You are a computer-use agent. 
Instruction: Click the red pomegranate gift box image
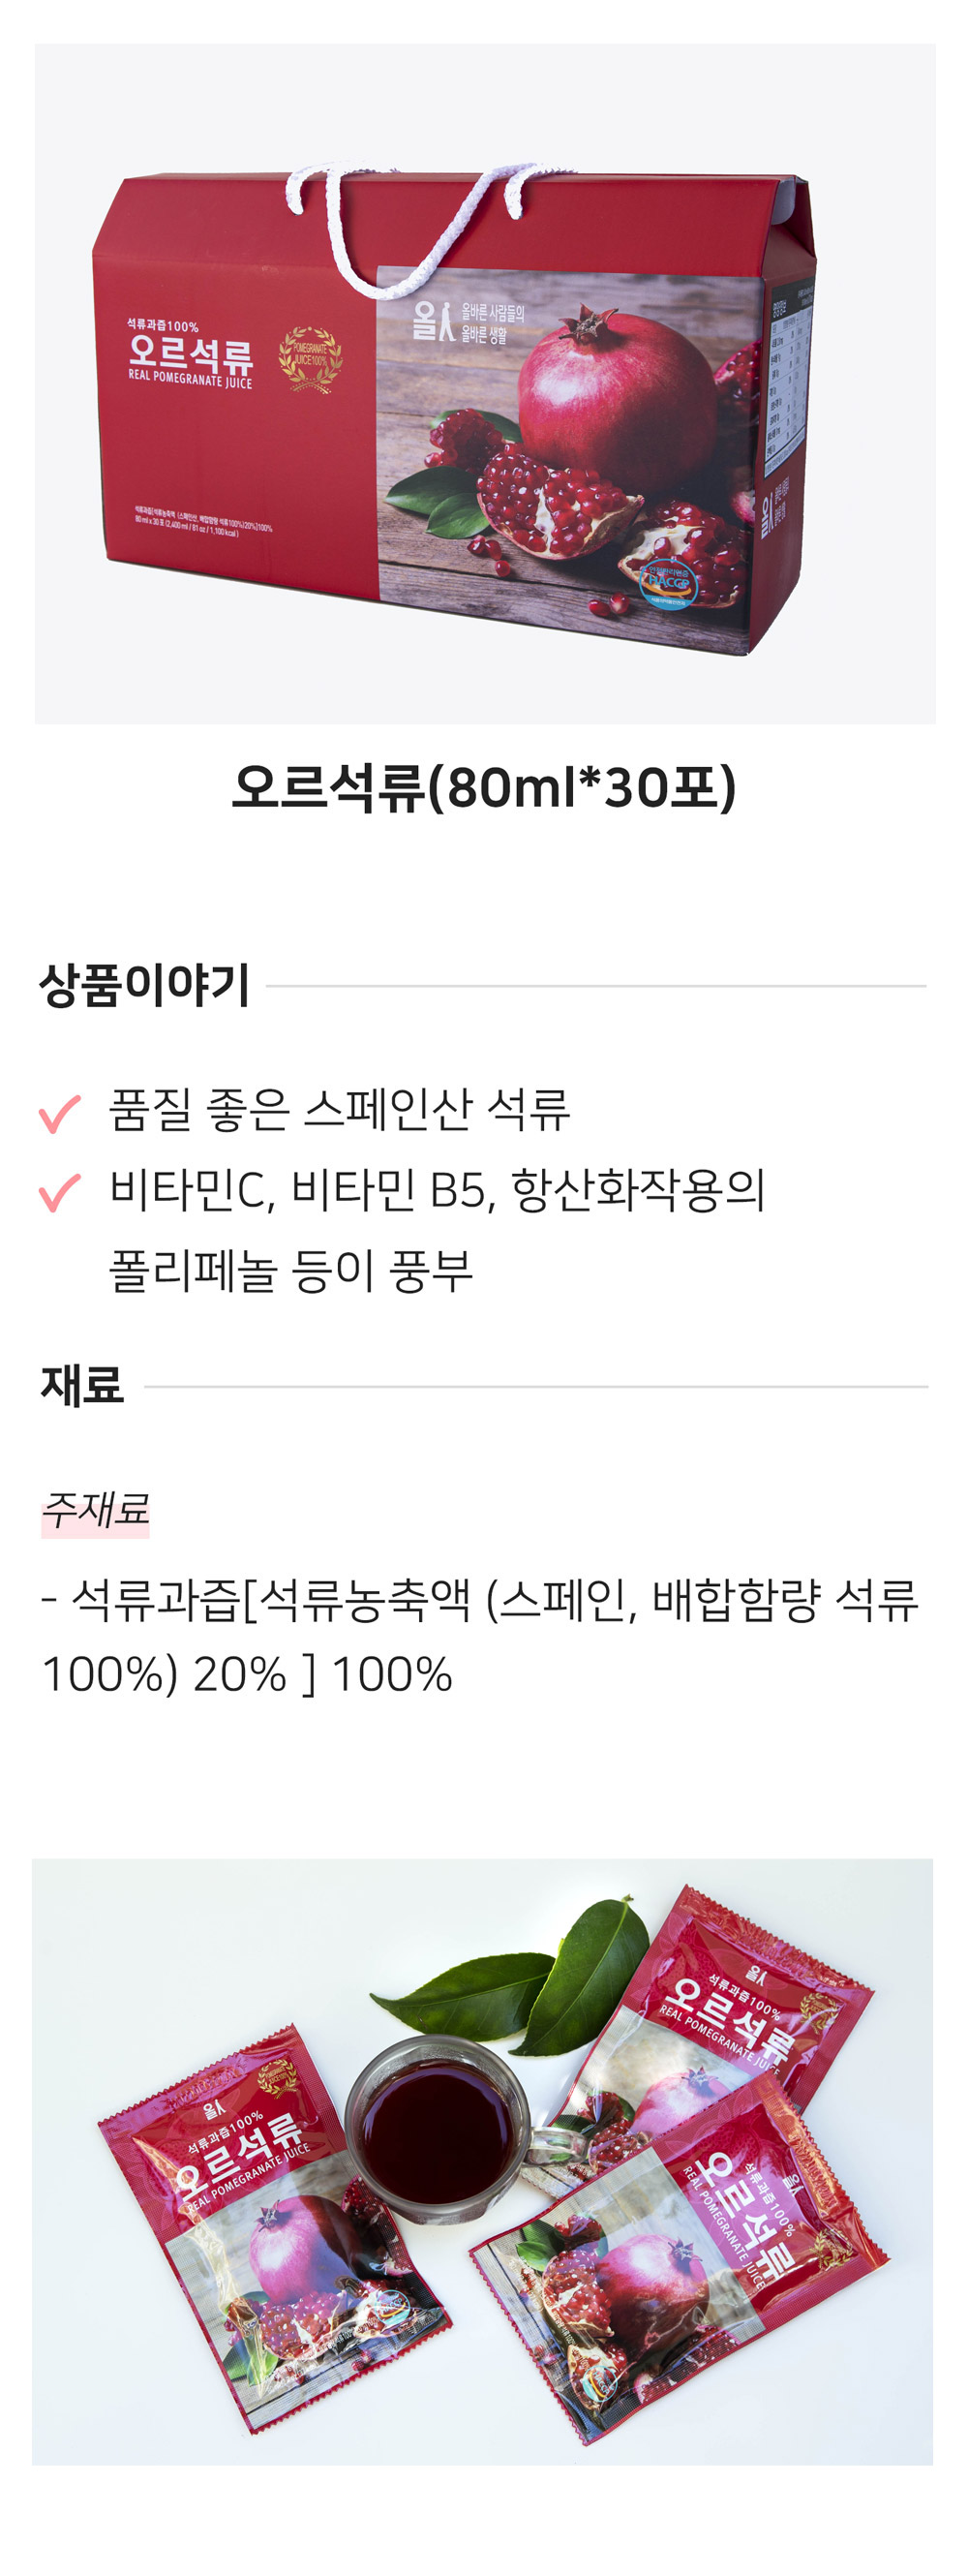(485, 384)
